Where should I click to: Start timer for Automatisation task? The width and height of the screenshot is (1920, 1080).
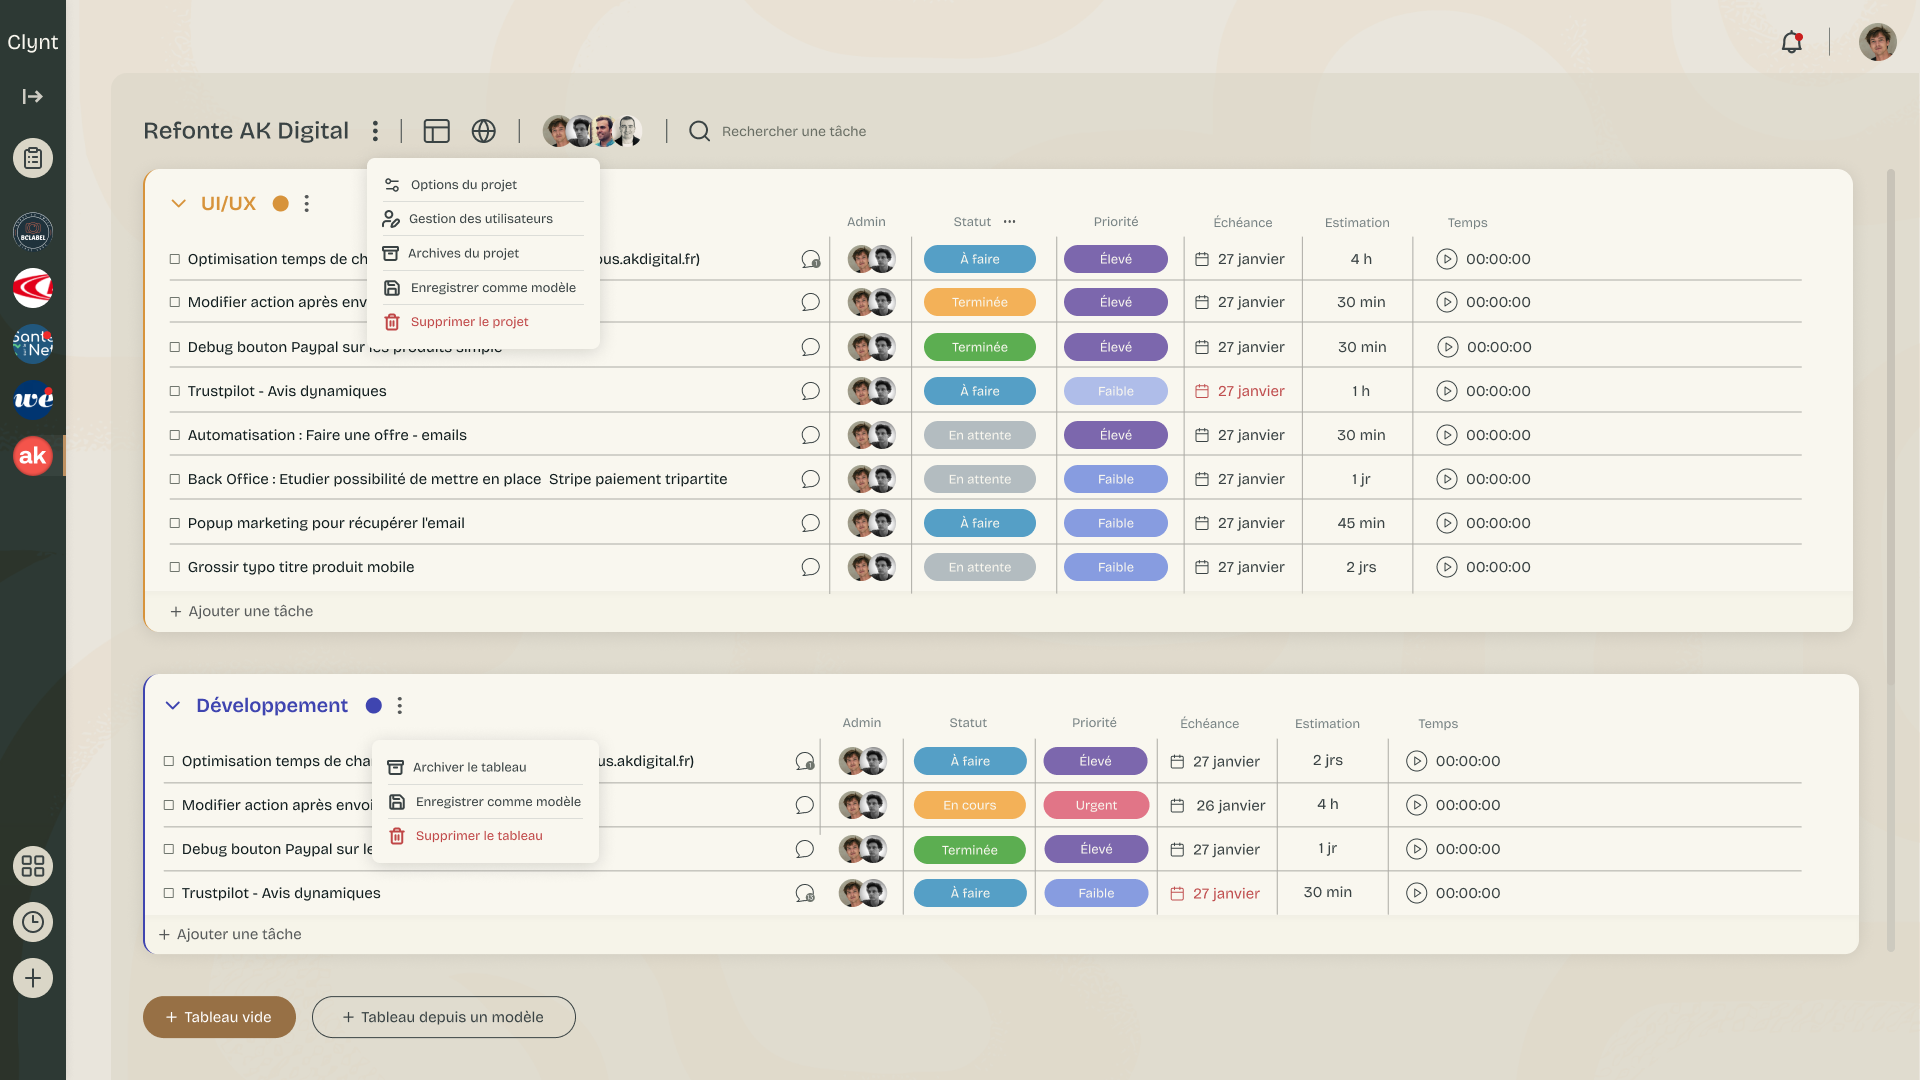(1447, 435)
